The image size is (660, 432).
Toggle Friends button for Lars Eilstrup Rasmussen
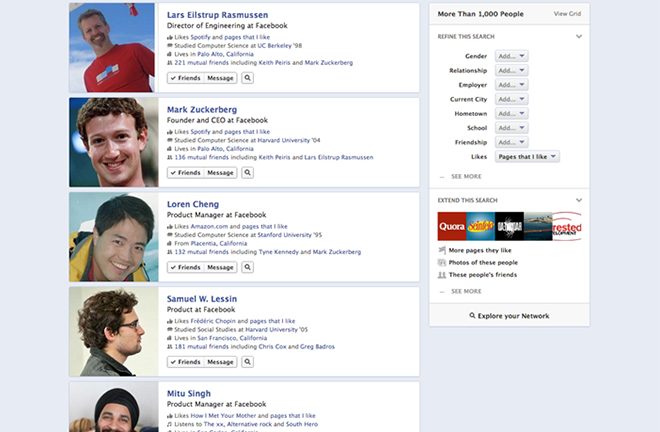pos(186,78)
